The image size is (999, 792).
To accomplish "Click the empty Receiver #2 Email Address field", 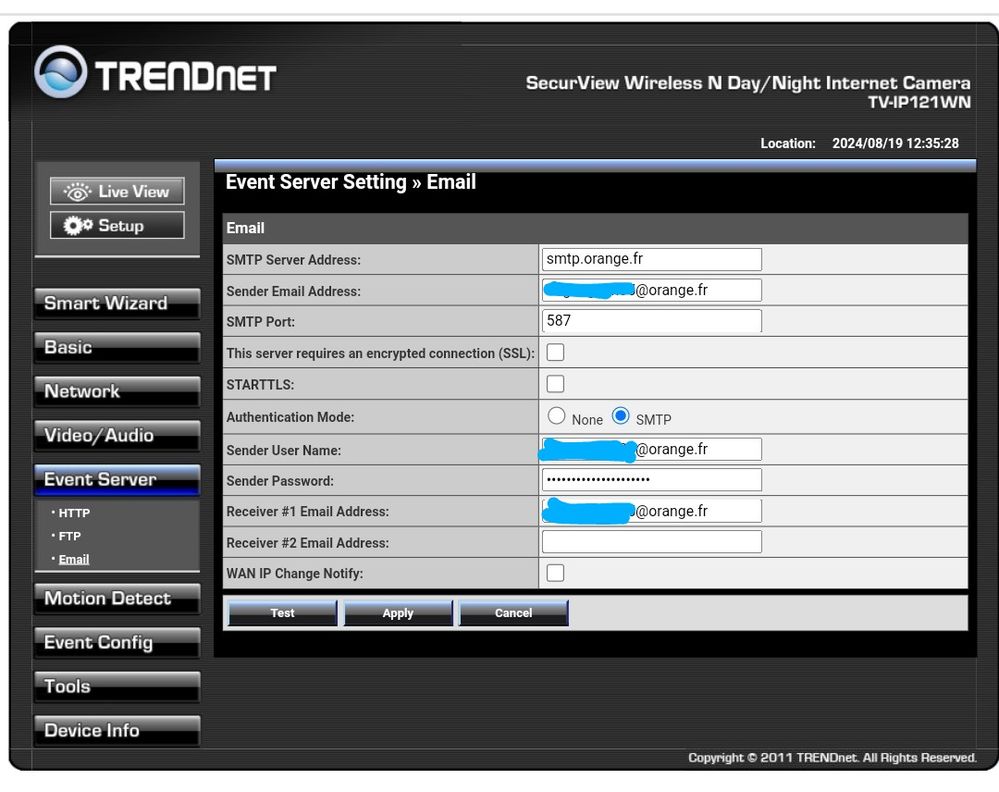I will pyautogui.click(x=652, y=542).
